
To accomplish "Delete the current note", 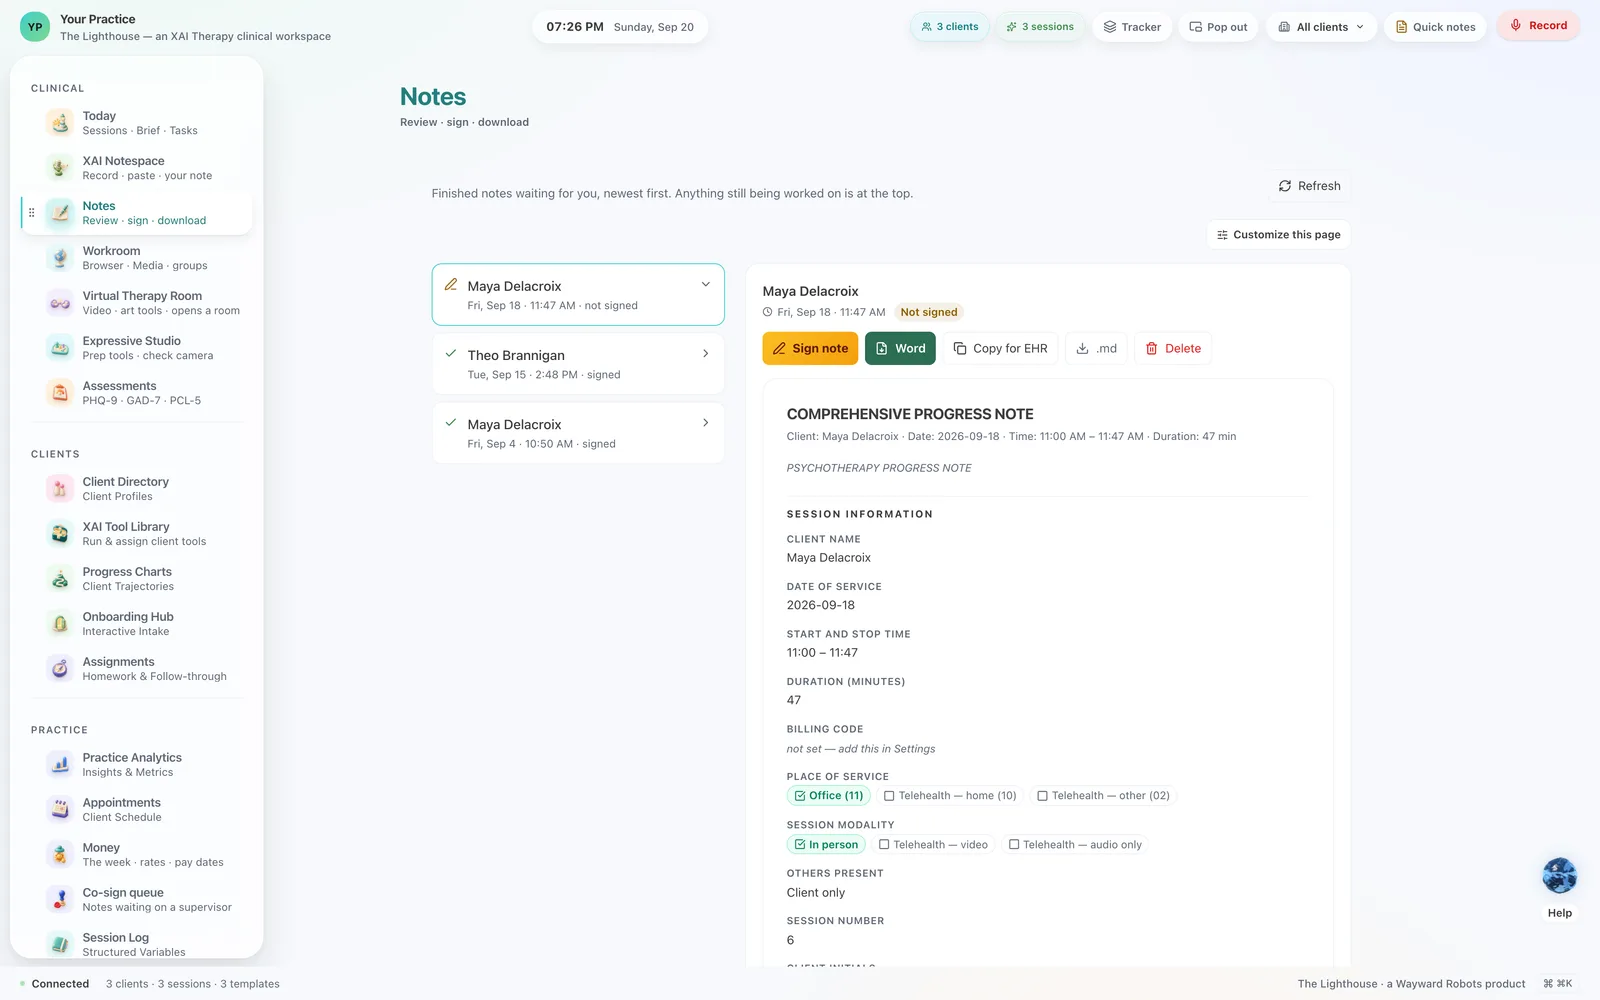I will coord(1173,348).
